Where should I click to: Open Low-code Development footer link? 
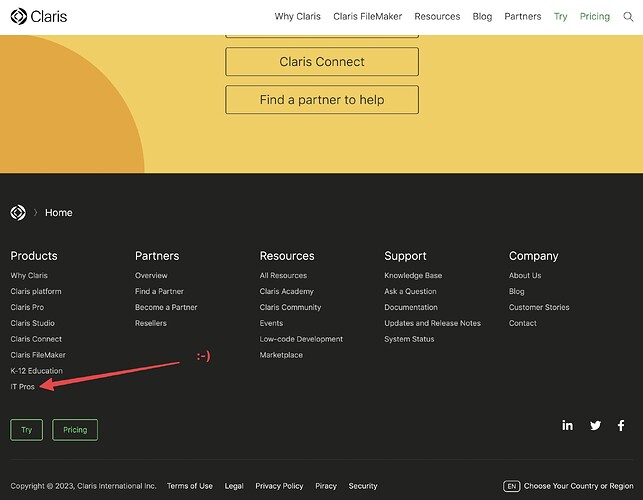point(301,339)
